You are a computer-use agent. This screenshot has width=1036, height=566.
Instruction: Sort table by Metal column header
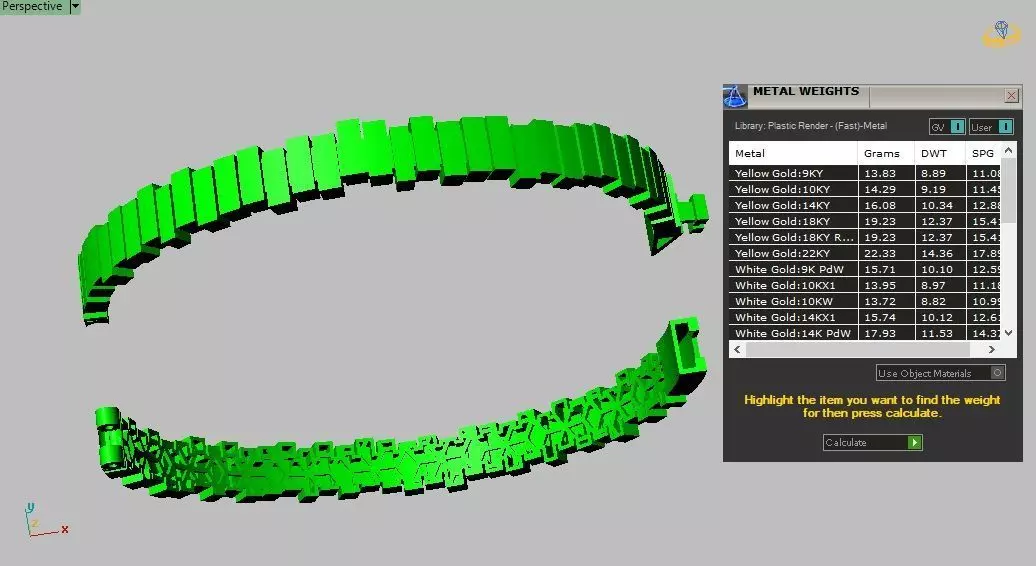pyautogui.click(x=793, y=153)
